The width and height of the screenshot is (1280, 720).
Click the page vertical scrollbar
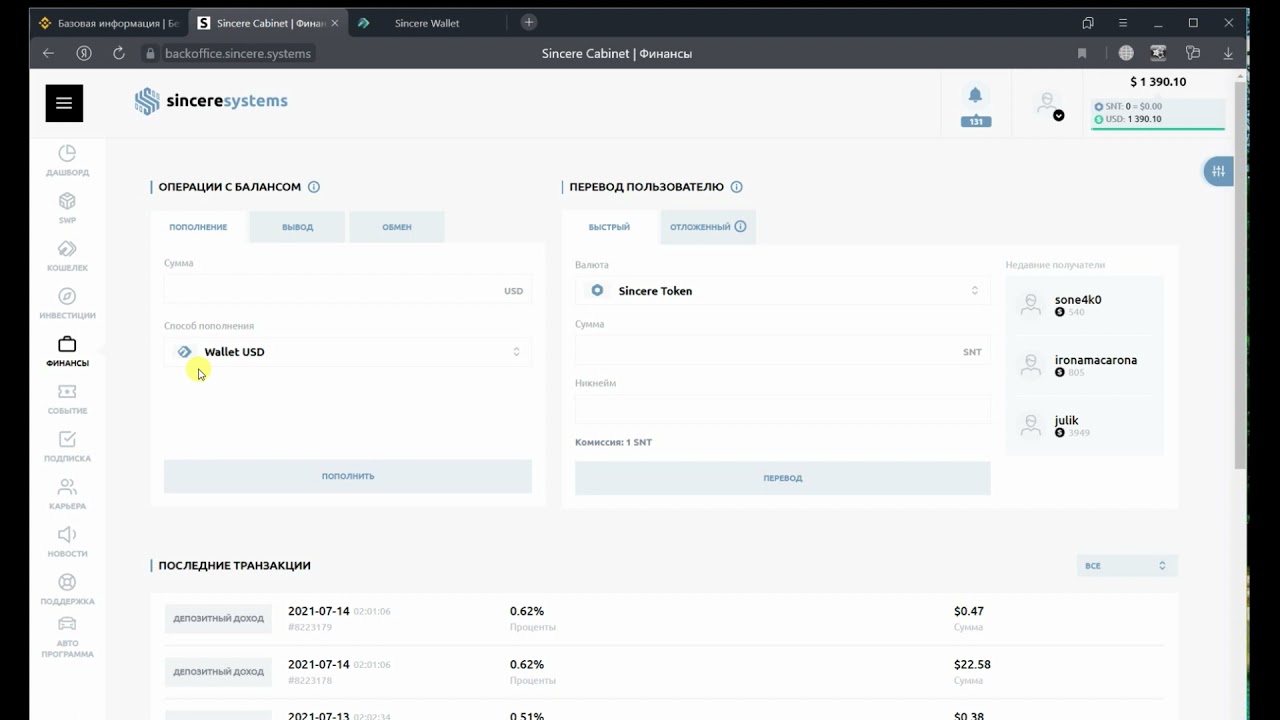point(1240,275)
